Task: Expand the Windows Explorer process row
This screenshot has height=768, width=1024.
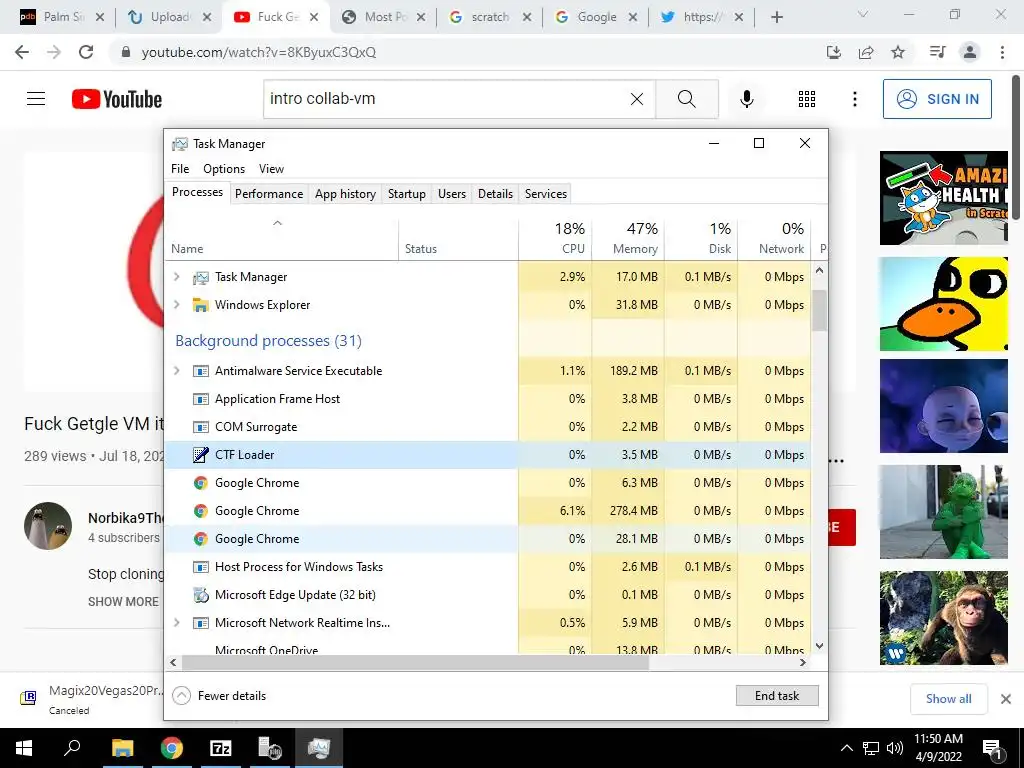Action: [176, 305]
